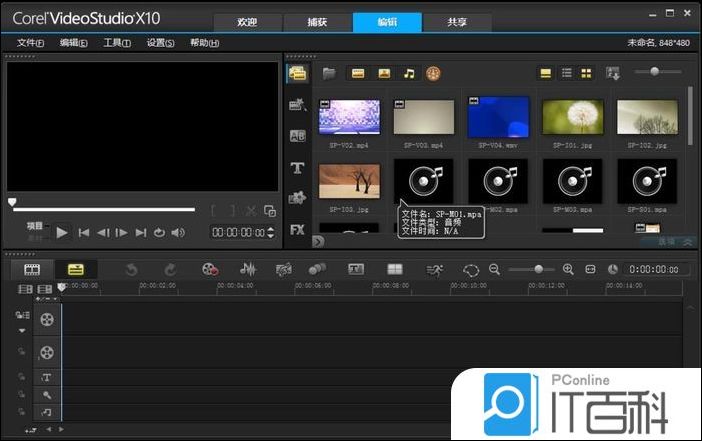
Task: Toggle photo files visibility in library
Action: [x=383, y=73]
